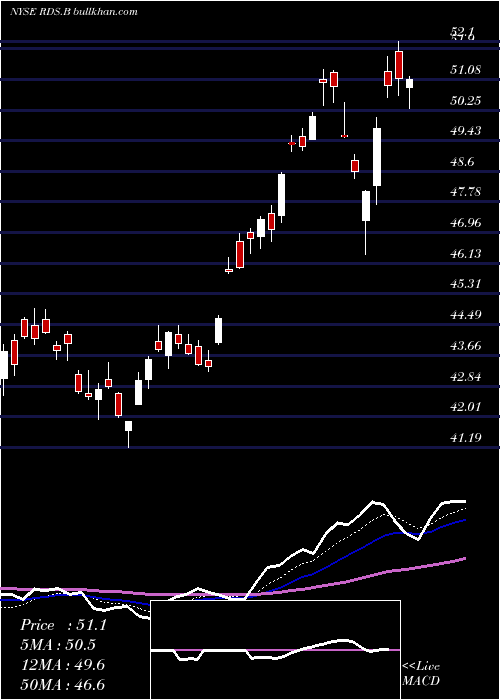Click the NYSE RDS.B bullkhan.com chart title
The image size is (500, 700).
tap(74, 12)
